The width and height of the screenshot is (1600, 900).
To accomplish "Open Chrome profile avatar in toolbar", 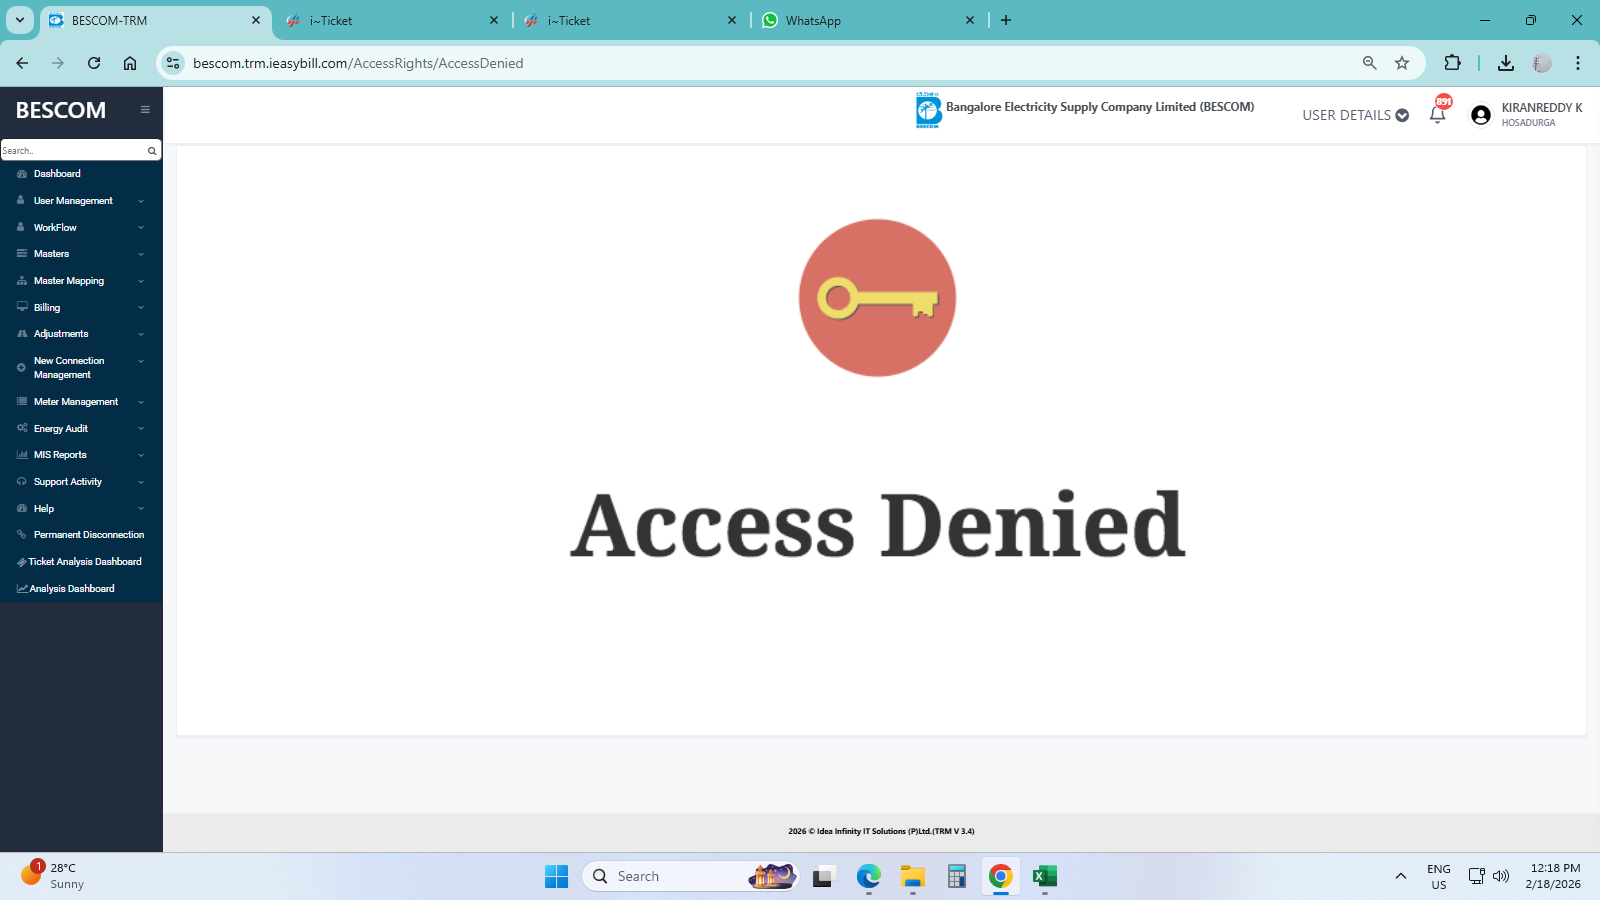I will 1542,63.
